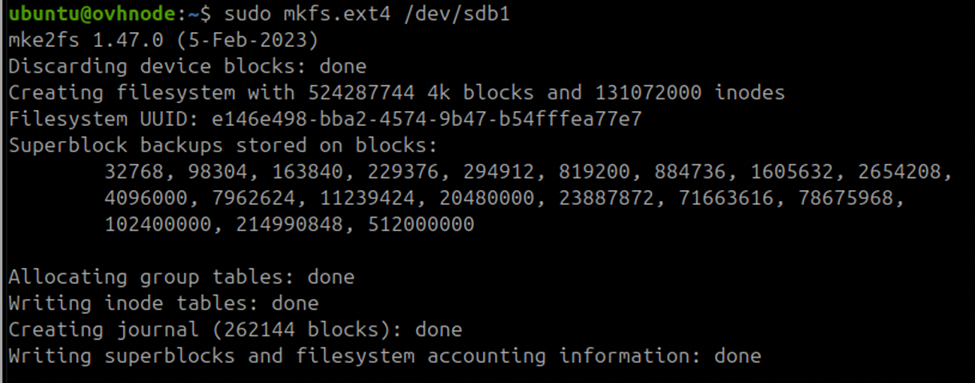Click the superblock backup number 4096000
The height and width of the screenshot is (383, 975).
pos(146,198)
